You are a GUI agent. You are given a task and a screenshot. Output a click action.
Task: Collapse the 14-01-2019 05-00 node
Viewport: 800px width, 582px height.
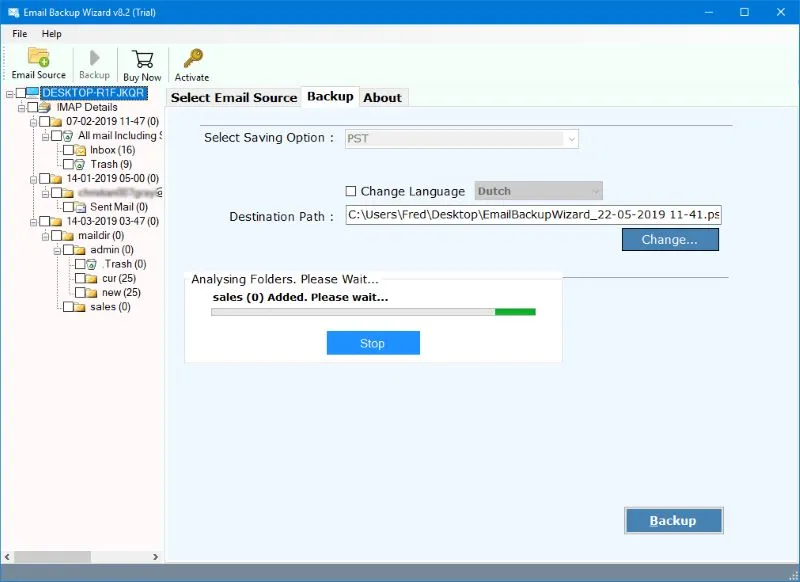click(33, 180)
